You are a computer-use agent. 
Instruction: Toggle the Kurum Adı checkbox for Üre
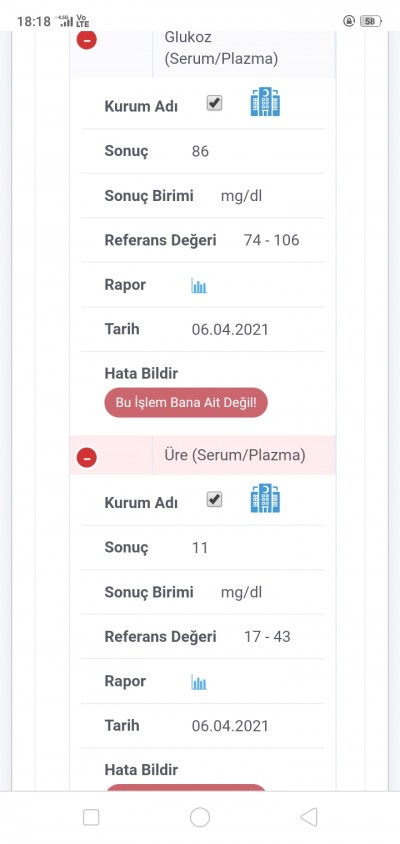click(x=214, y=500)
